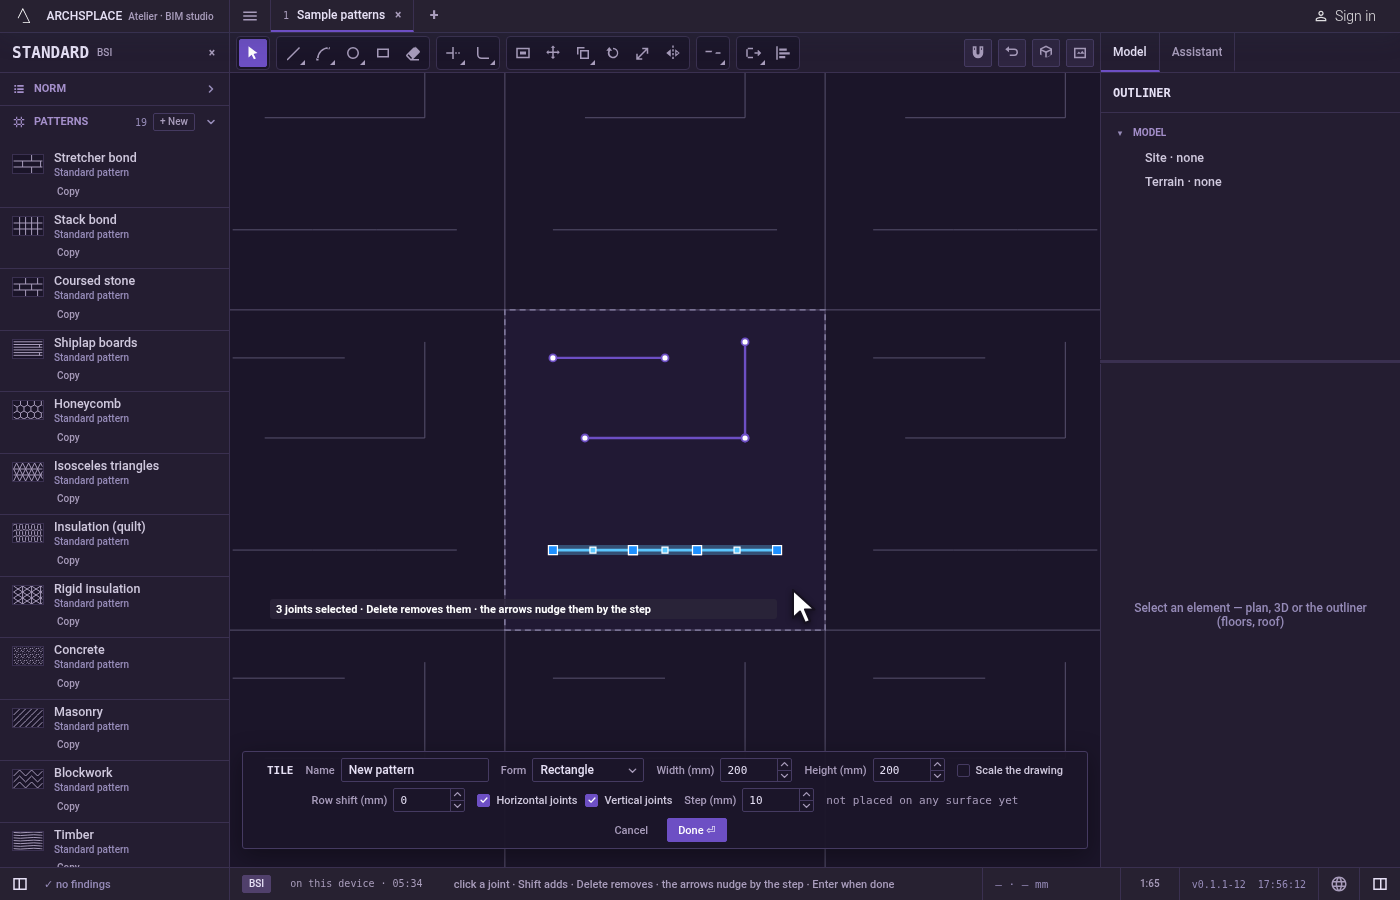The image size is (1400, 900).
Task: Open the 3D cube view
Action: coord(1046,53)
